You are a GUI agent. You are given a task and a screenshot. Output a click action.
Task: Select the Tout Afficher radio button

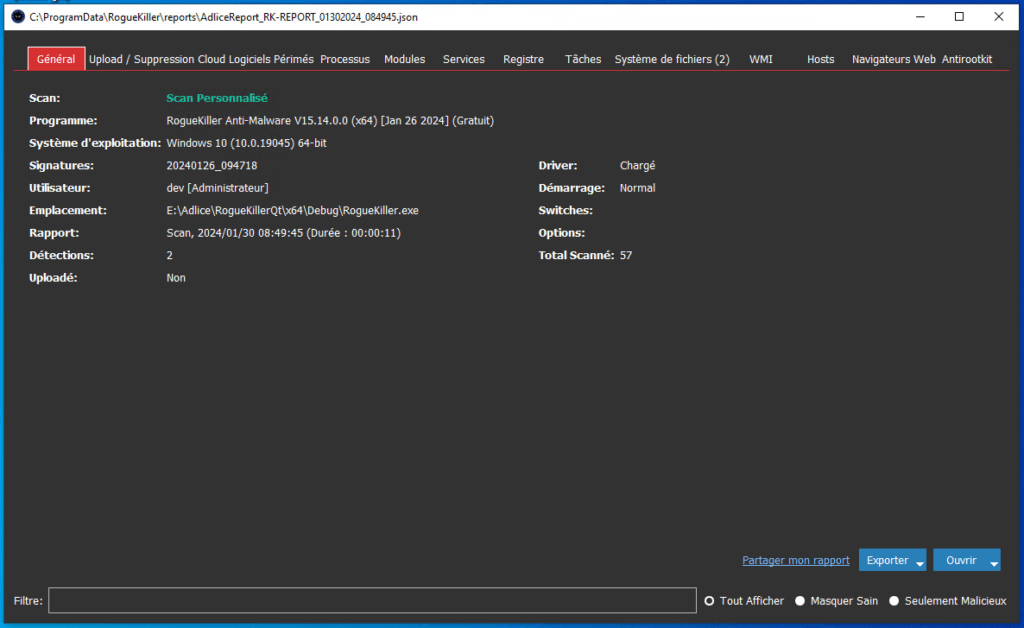[710, 601]
